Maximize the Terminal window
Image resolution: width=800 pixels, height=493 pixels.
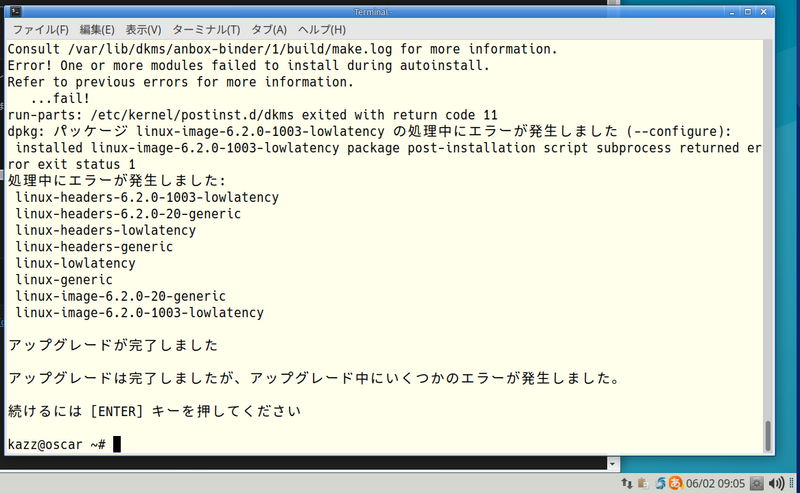click(747, 12)
